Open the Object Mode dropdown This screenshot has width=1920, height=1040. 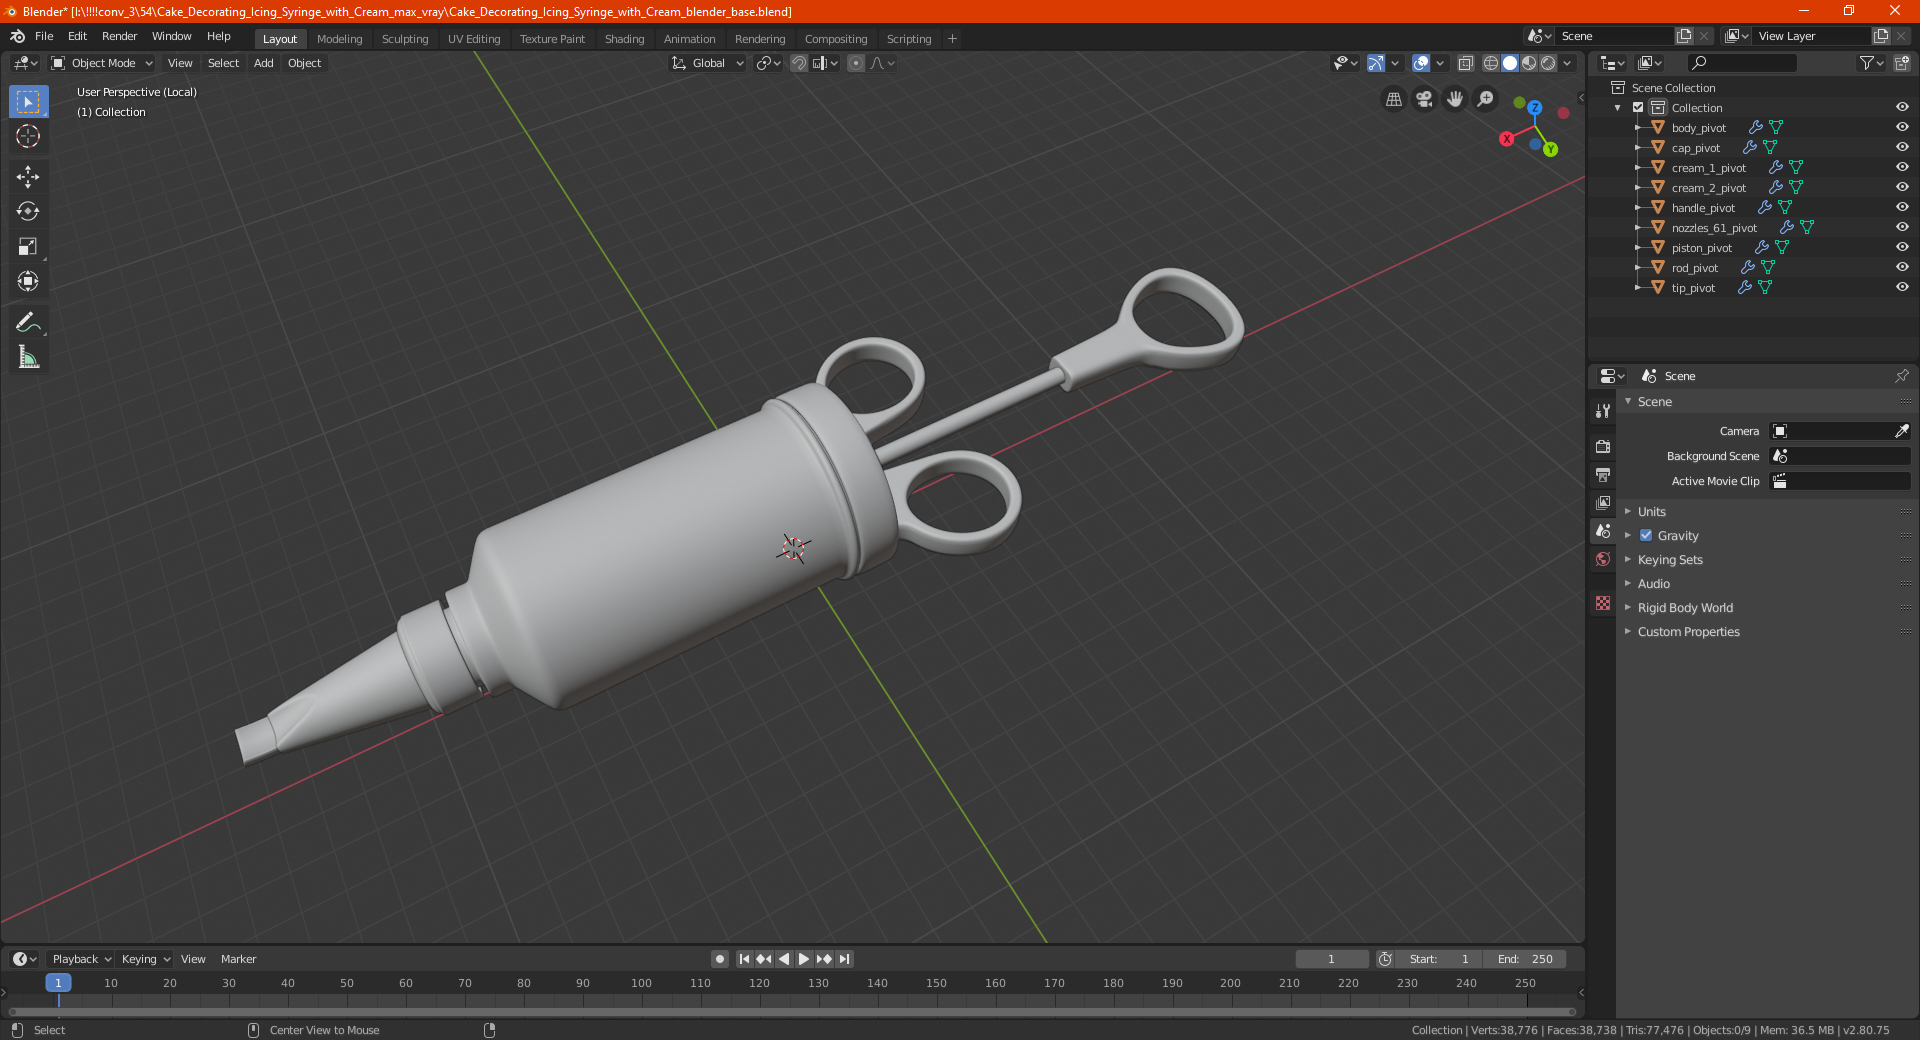click(x=102, y=63)
